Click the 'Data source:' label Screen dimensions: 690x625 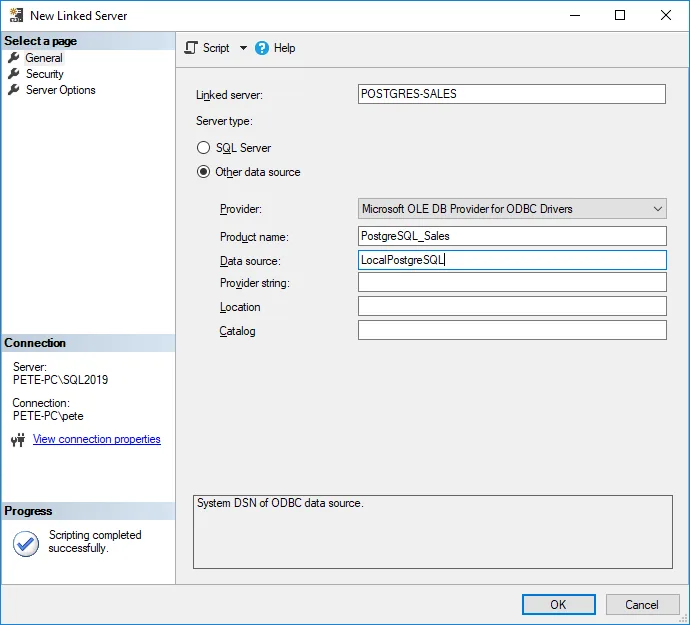tap(250, 261)
